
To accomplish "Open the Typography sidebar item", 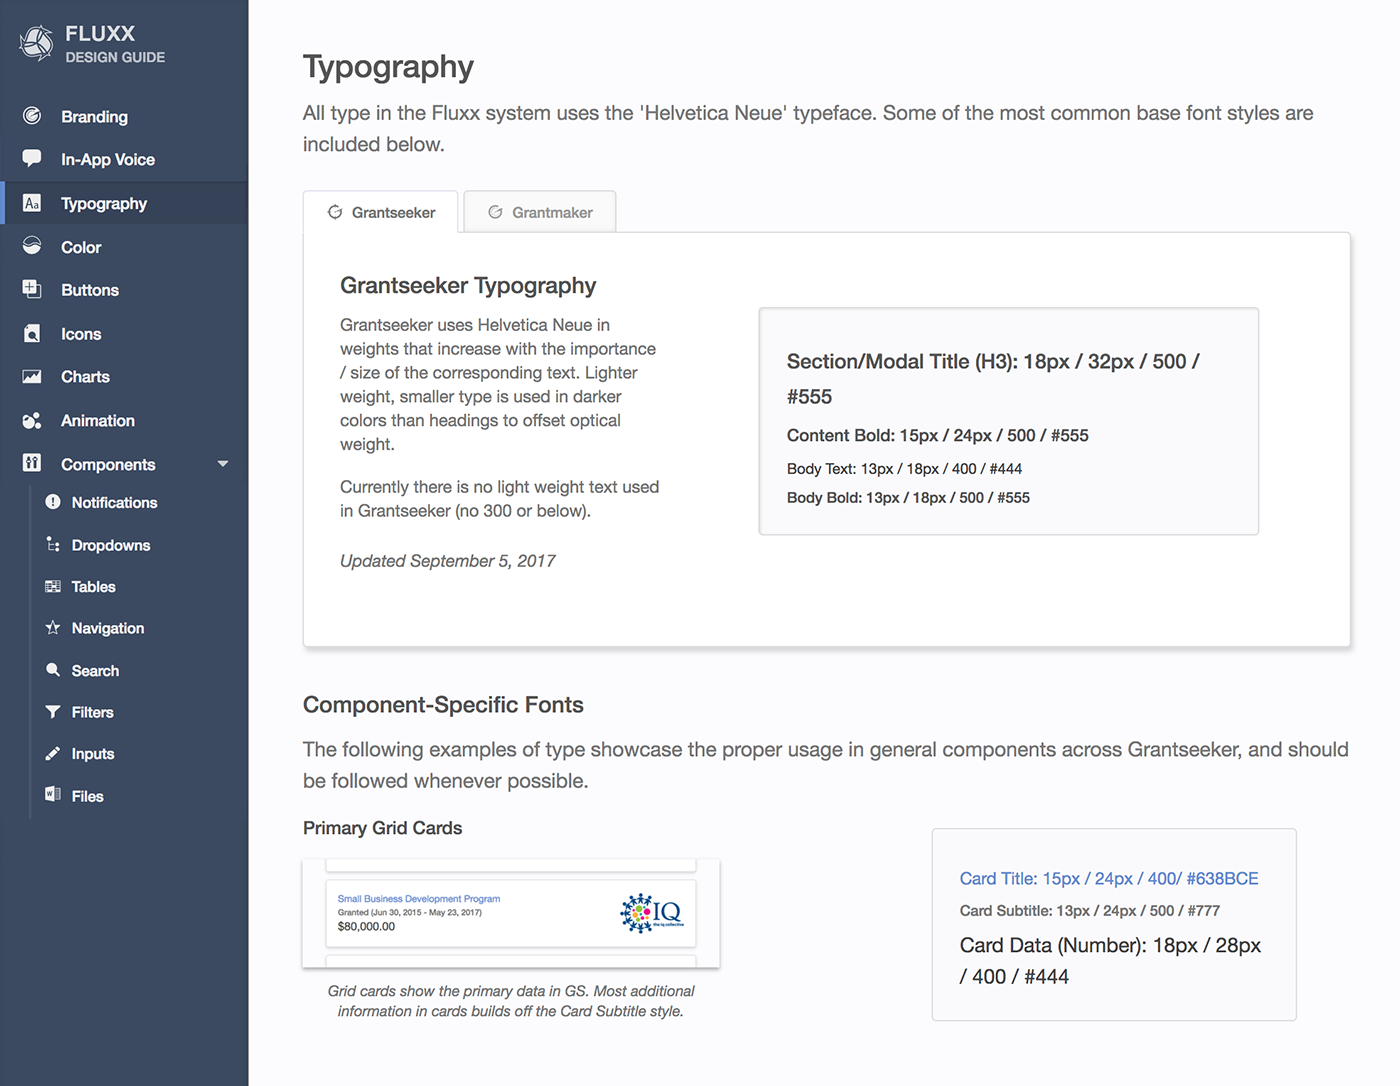I will (104, 203).
